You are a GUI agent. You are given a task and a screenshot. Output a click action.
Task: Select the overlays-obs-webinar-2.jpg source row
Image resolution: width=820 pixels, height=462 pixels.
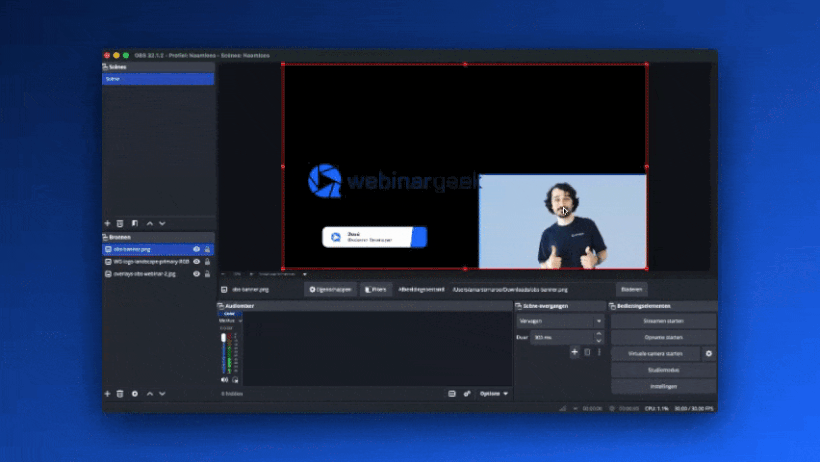[x=158, y=274]
